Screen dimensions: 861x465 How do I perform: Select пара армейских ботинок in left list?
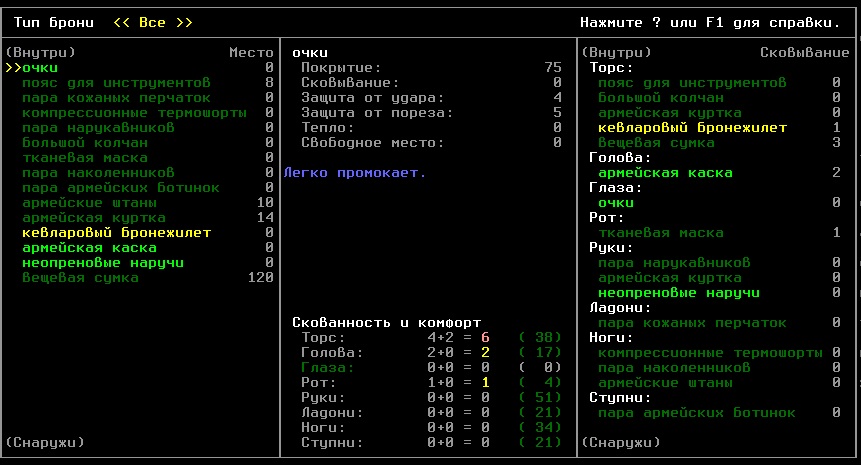pyautogui.click(x=121, y=188)
